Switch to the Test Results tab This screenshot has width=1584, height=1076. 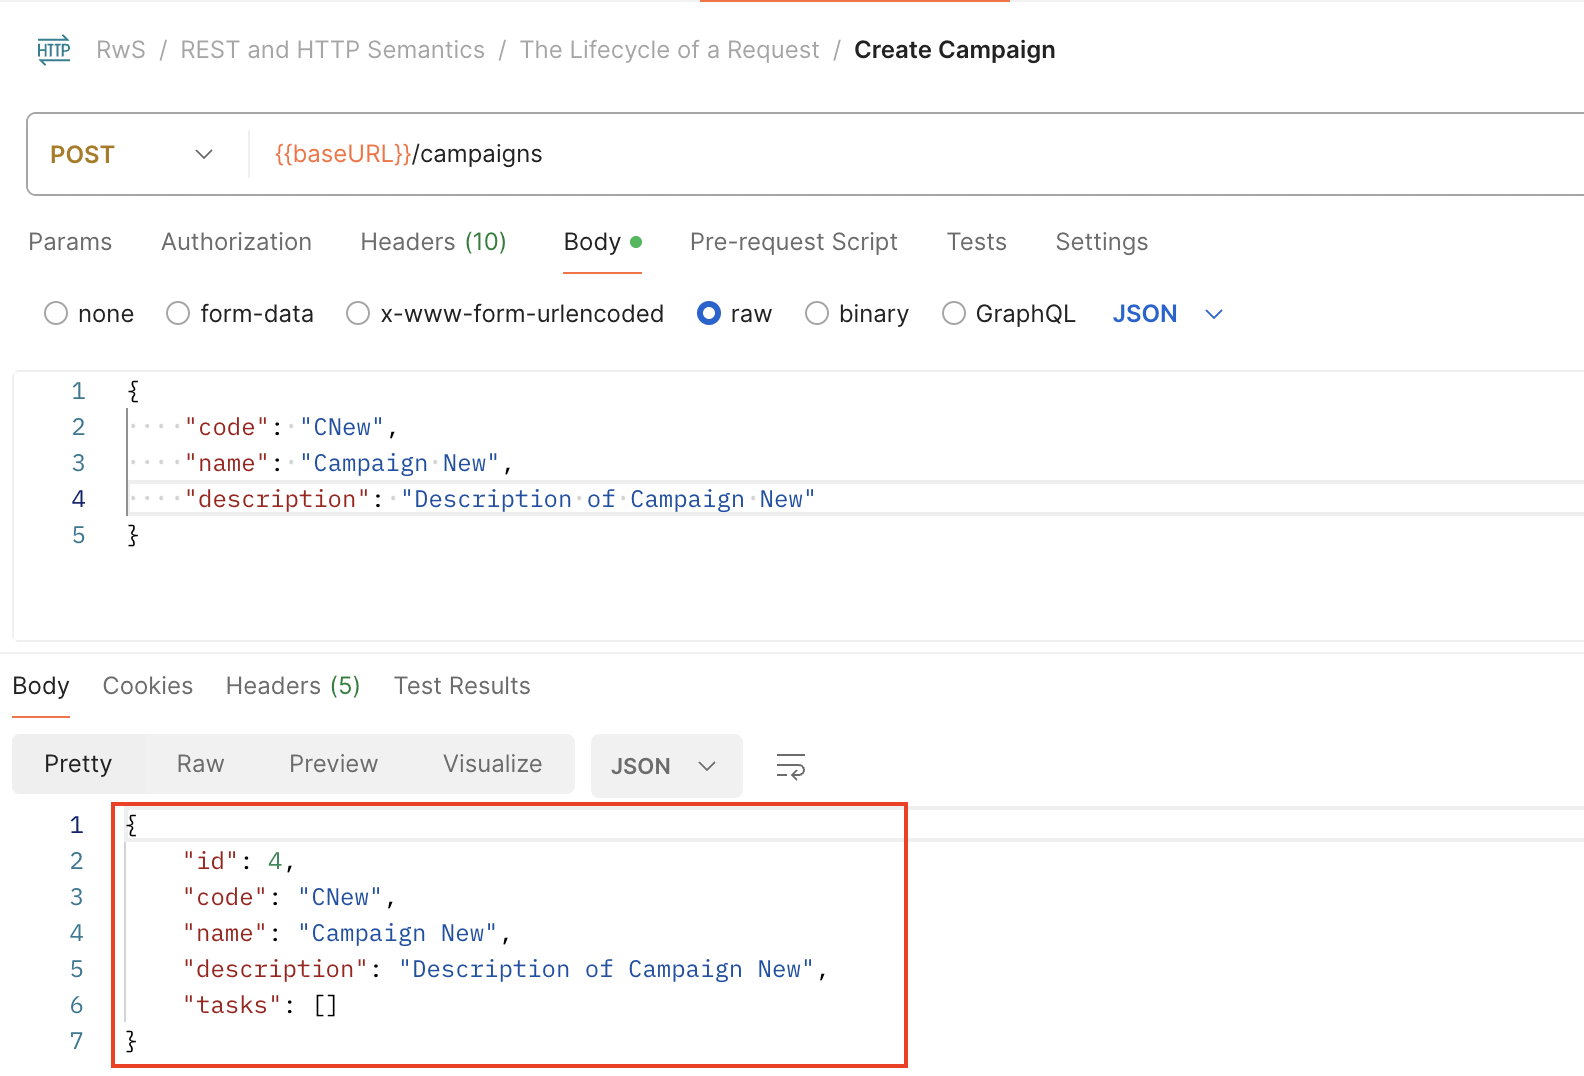click(x=461, y=686)
